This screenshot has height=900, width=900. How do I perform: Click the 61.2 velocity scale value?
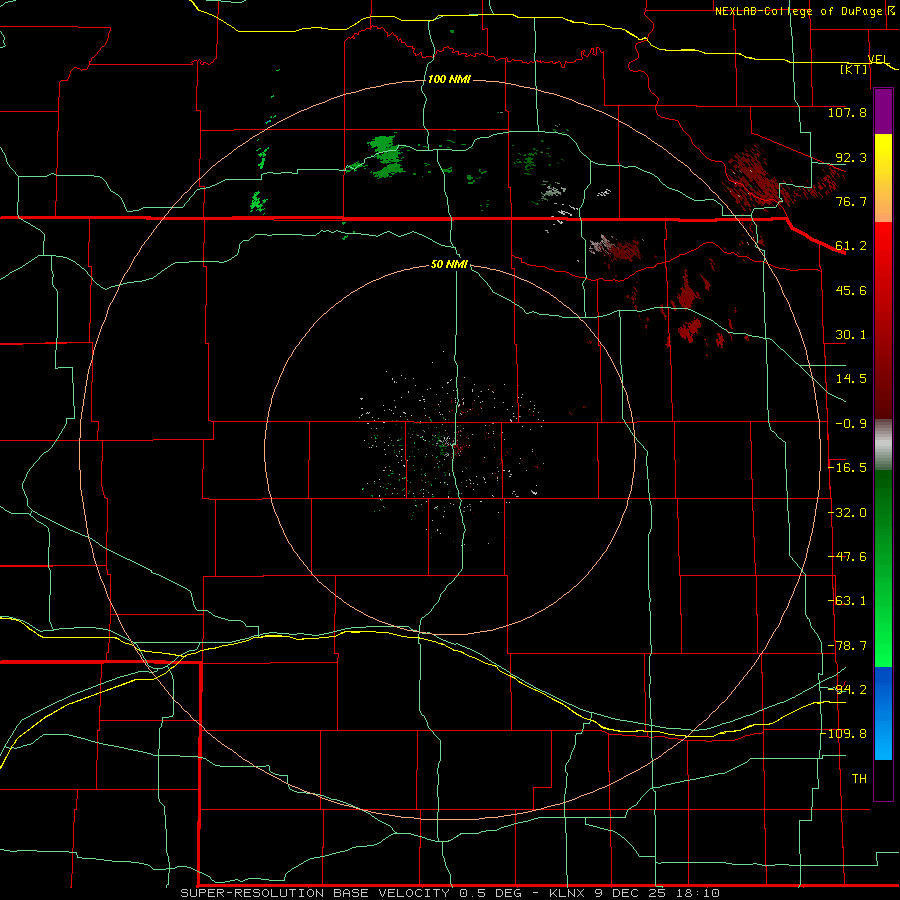coord(851,246)
